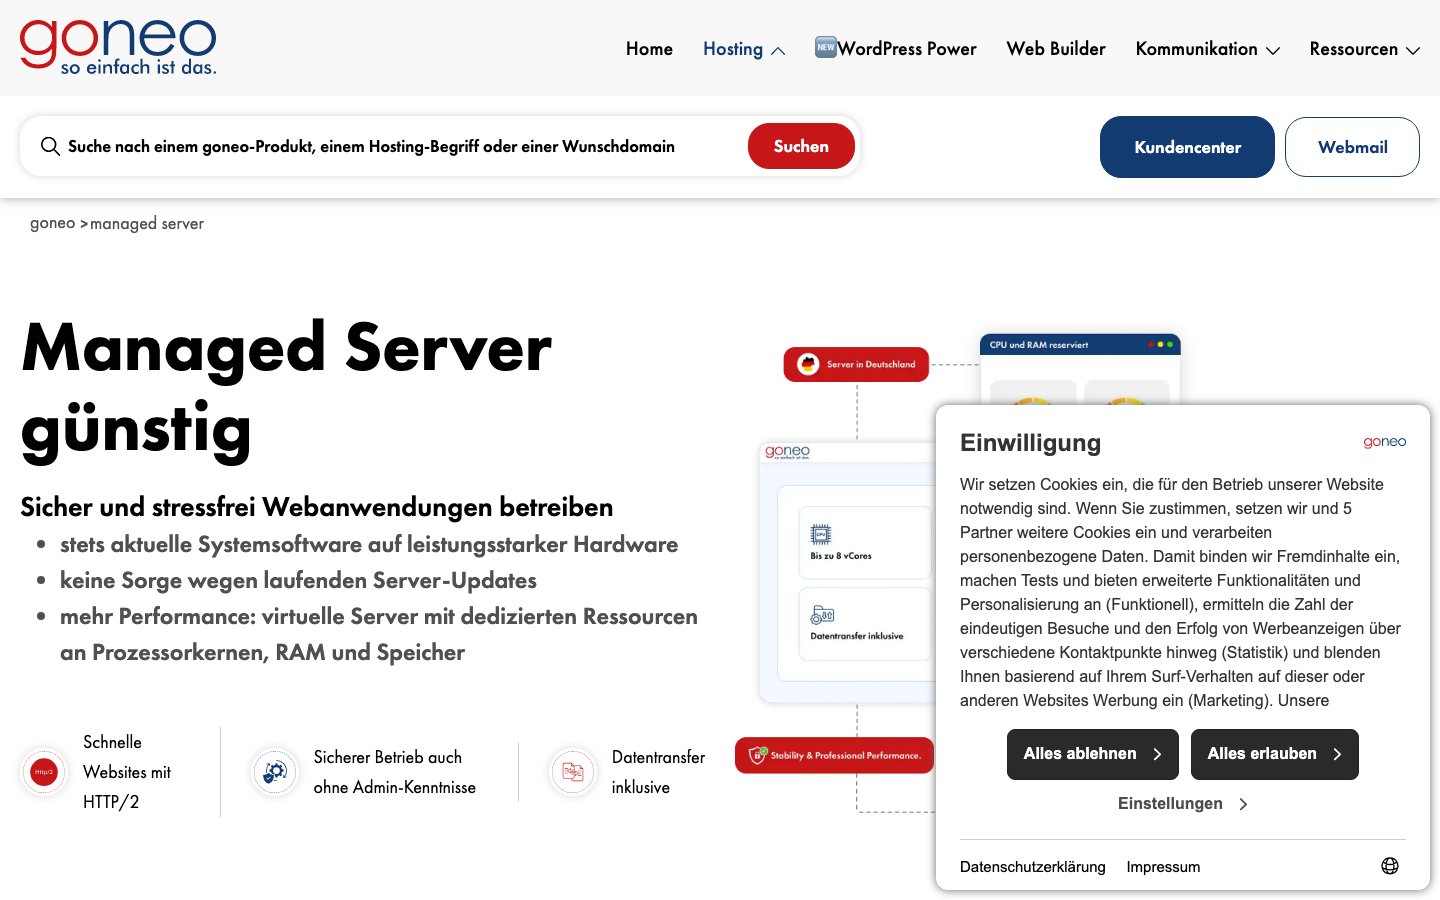Open the Datenschutzerklärung link
The height and width of the screenshot is (900, 1440).
1033,867
